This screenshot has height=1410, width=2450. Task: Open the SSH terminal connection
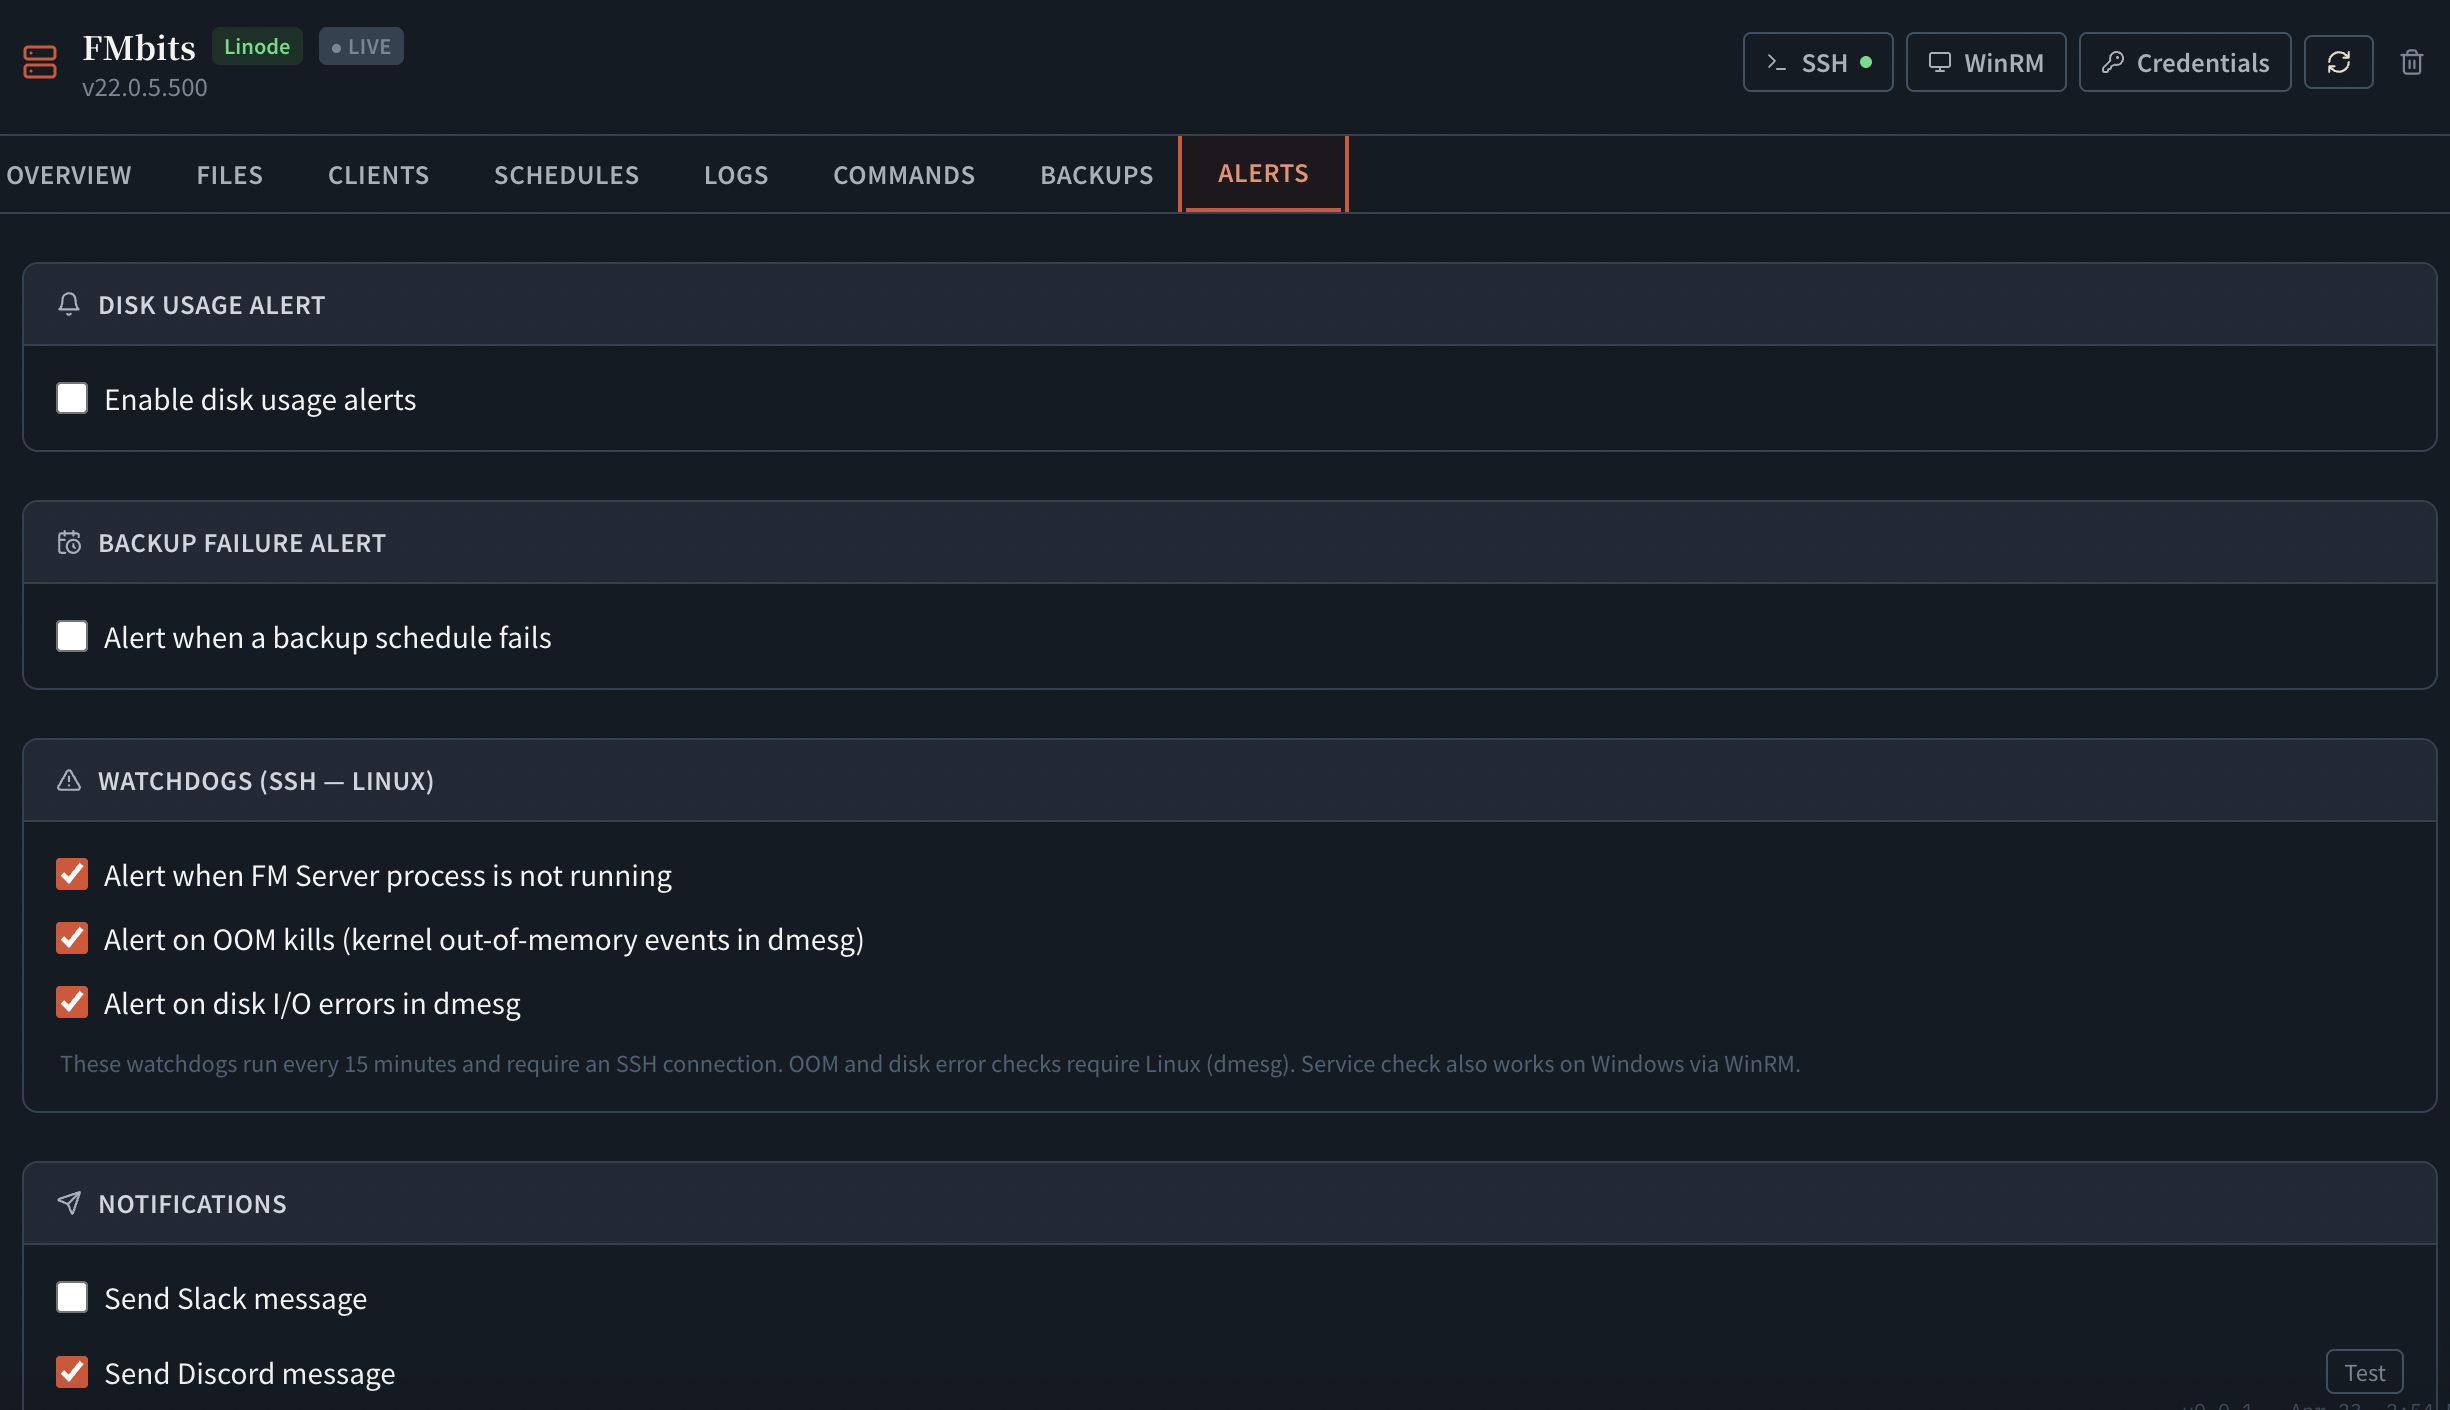click(1817, 62)
